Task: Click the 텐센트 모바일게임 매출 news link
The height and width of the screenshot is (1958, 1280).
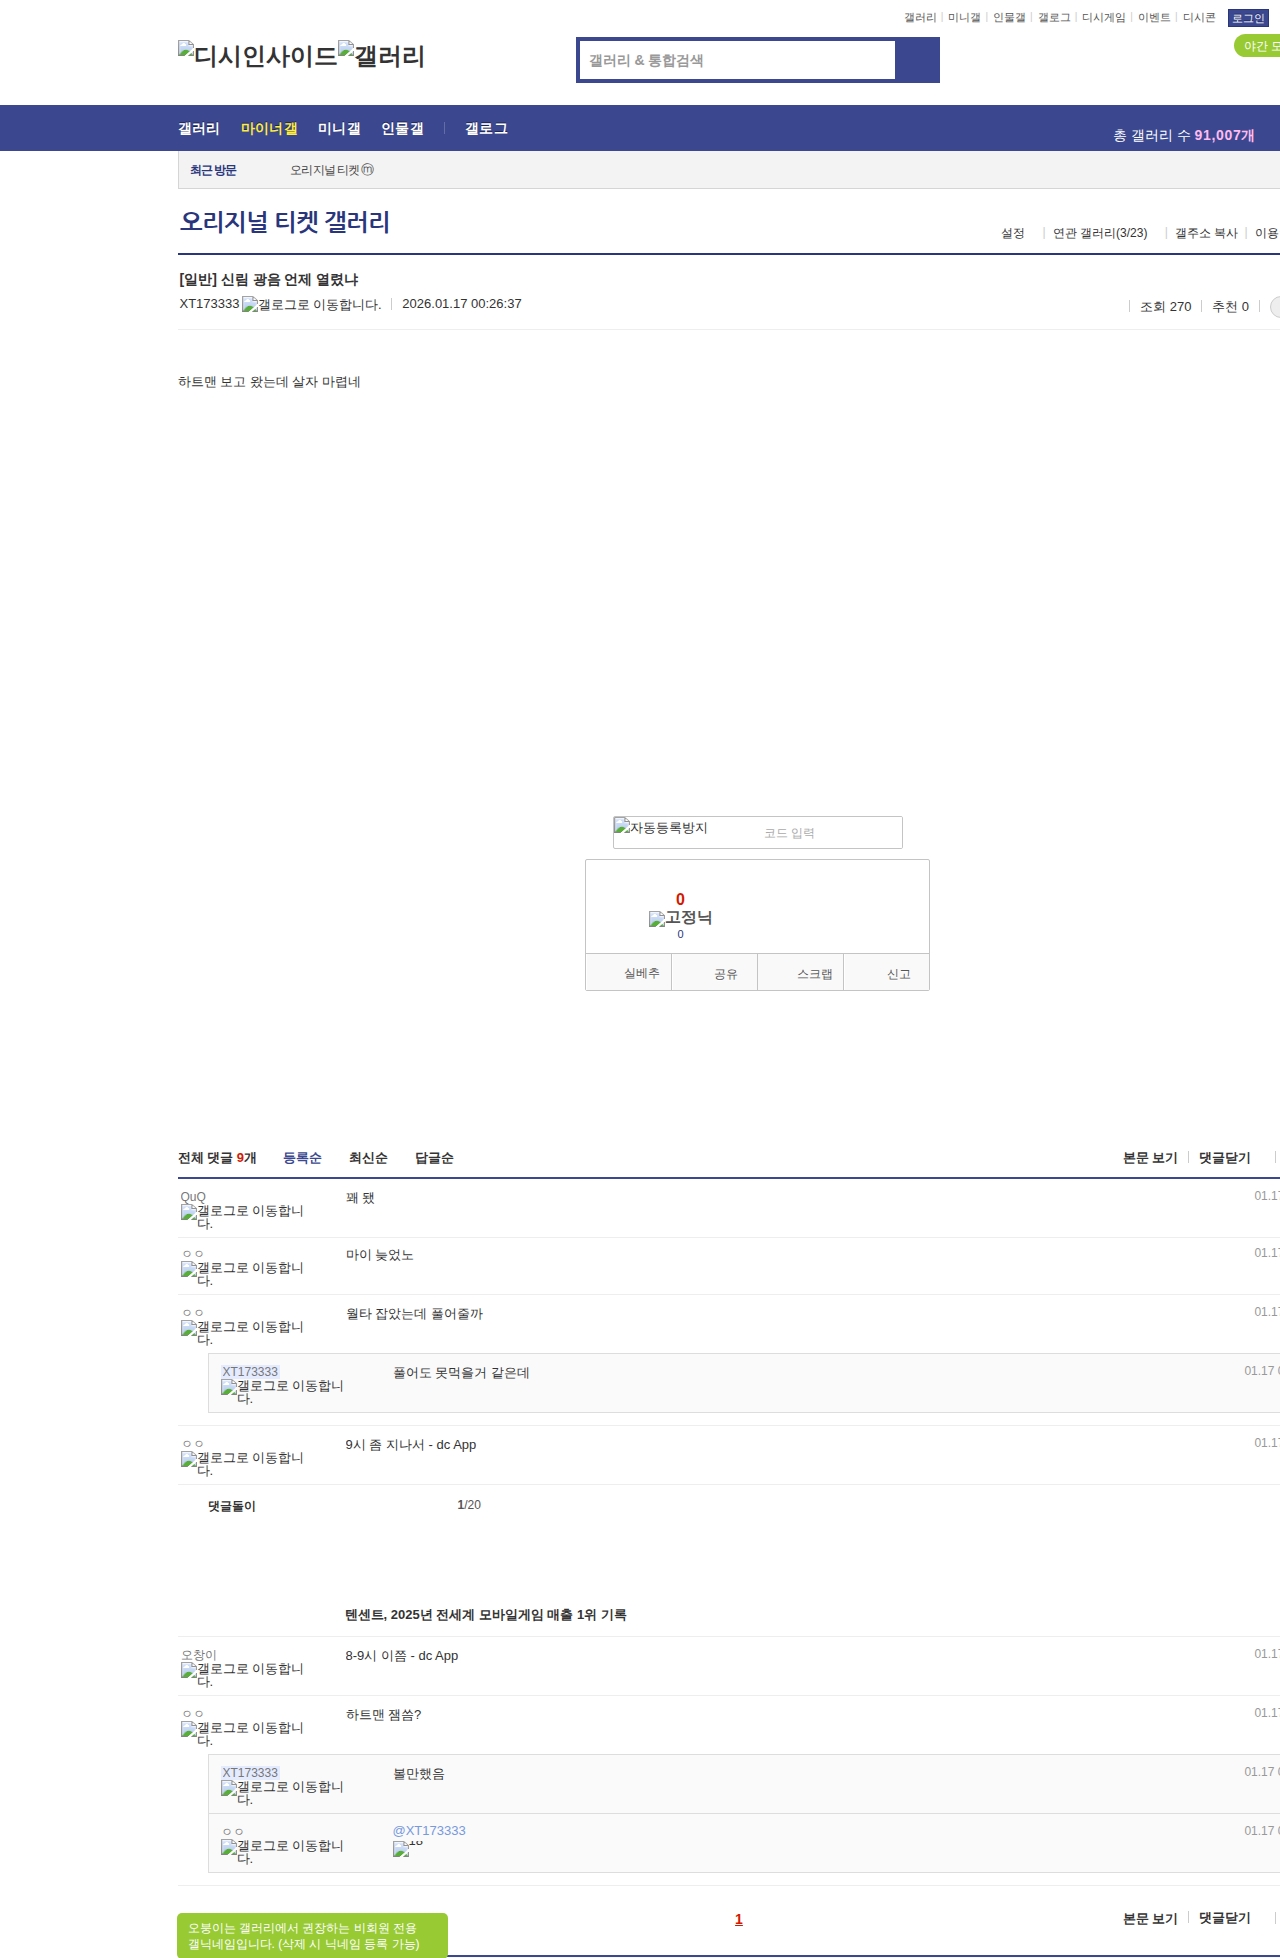Action: click(x=486, y=1615)
